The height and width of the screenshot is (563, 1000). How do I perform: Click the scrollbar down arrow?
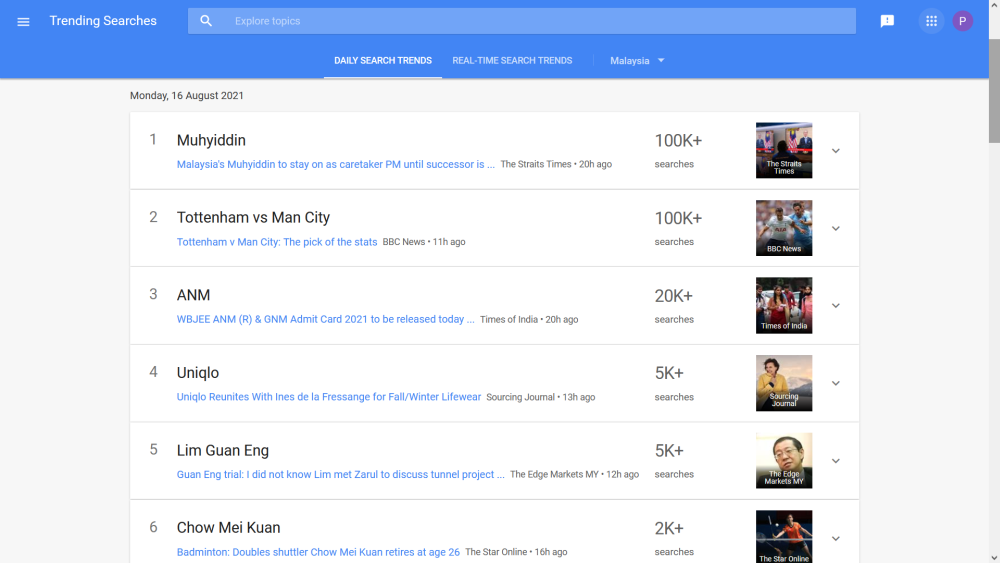tap(994, 558)
